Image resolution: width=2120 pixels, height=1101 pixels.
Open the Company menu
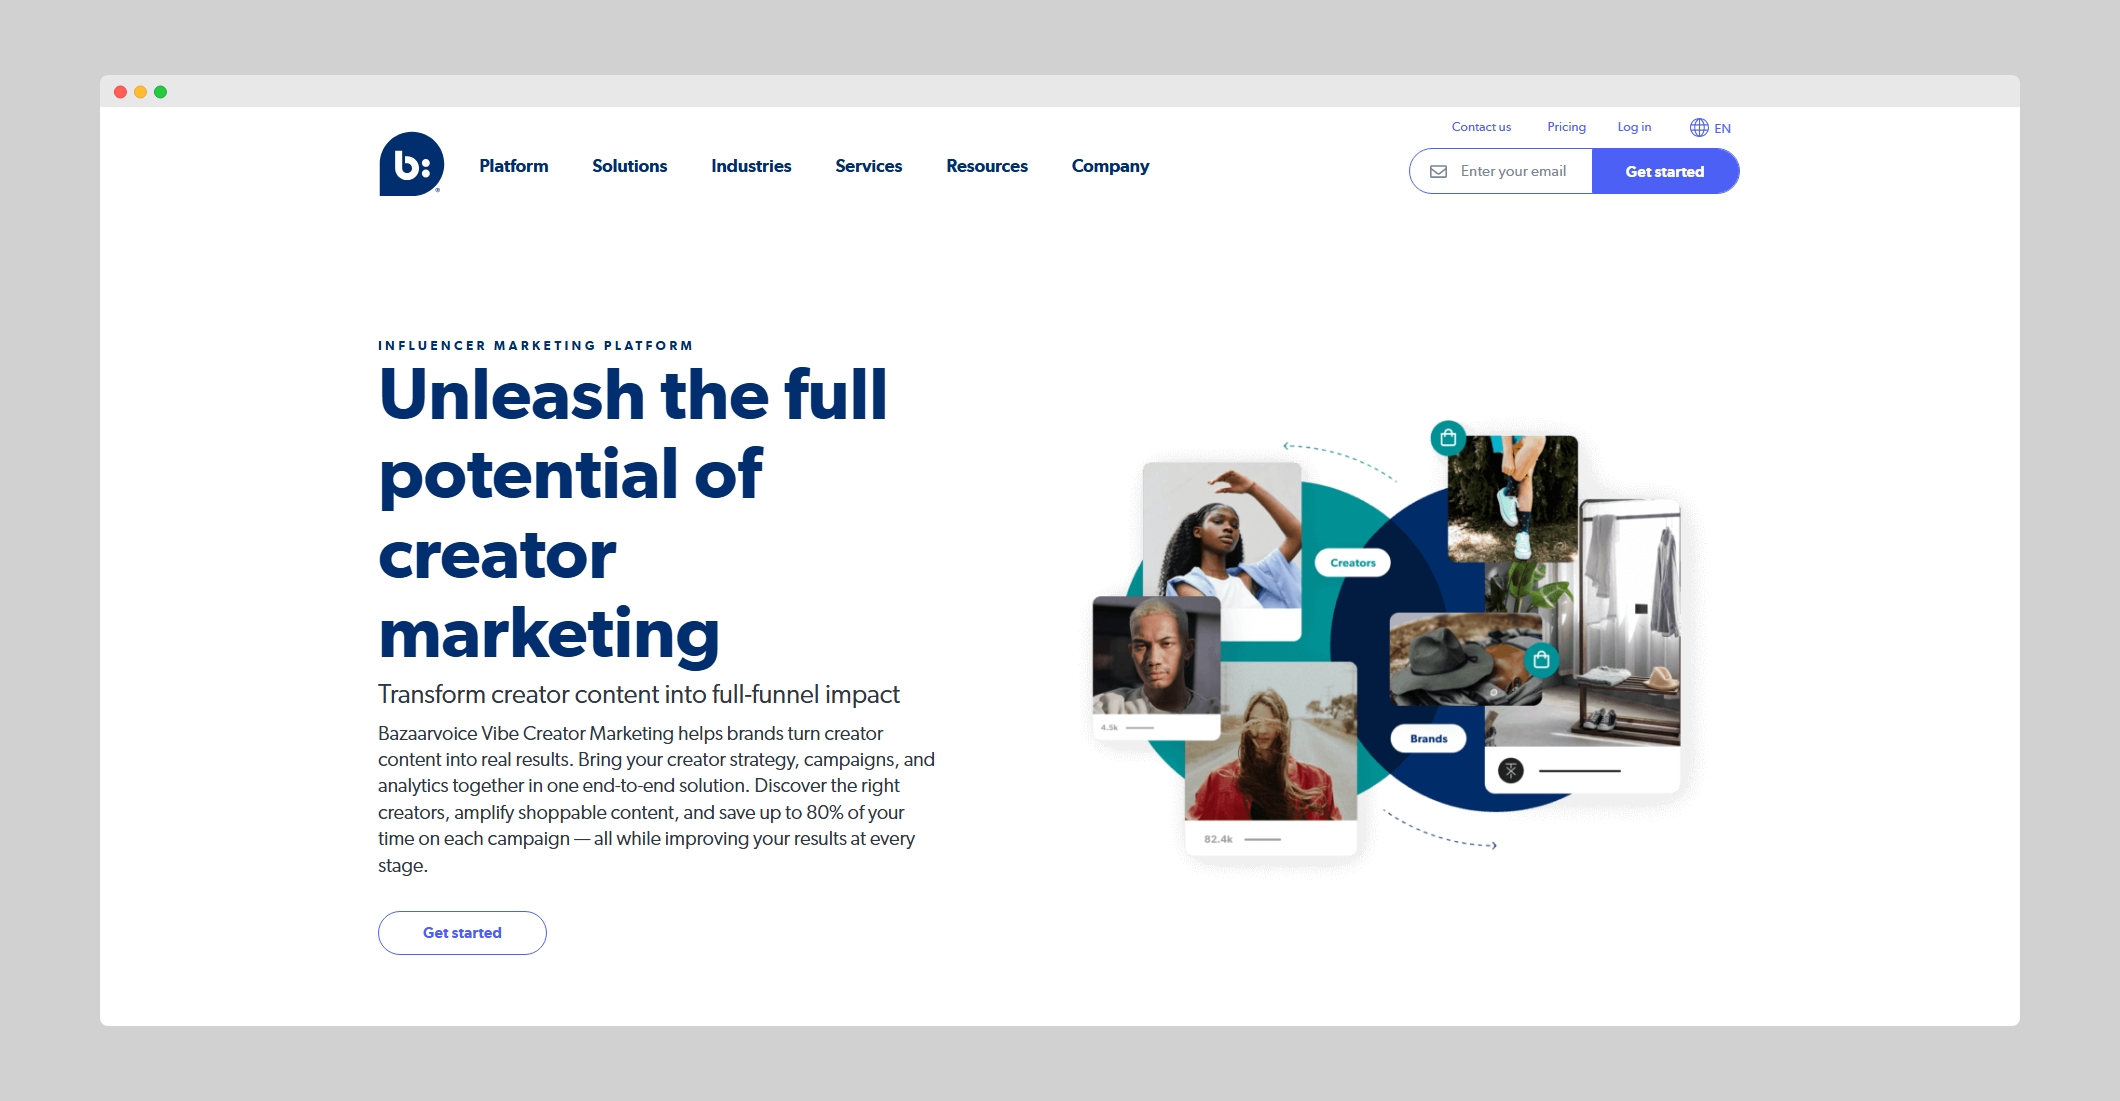click(x=1110, y=166)
